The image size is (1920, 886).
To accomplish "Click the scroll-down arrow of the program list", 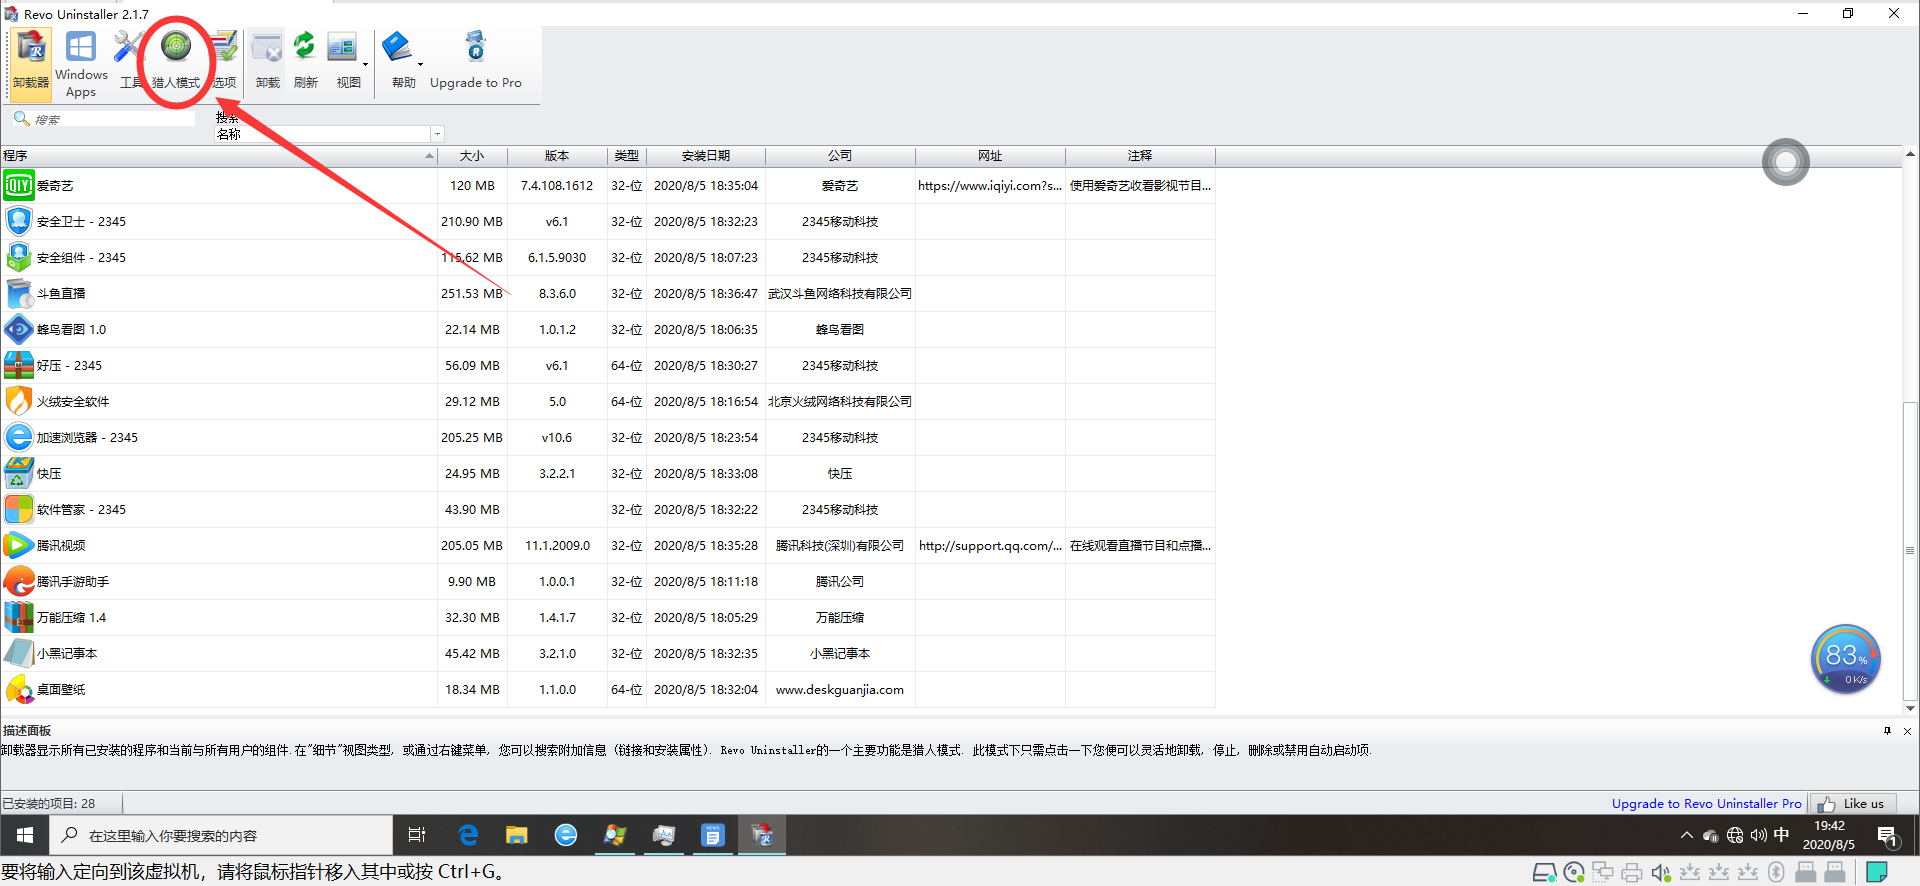I will [1910, 708].
